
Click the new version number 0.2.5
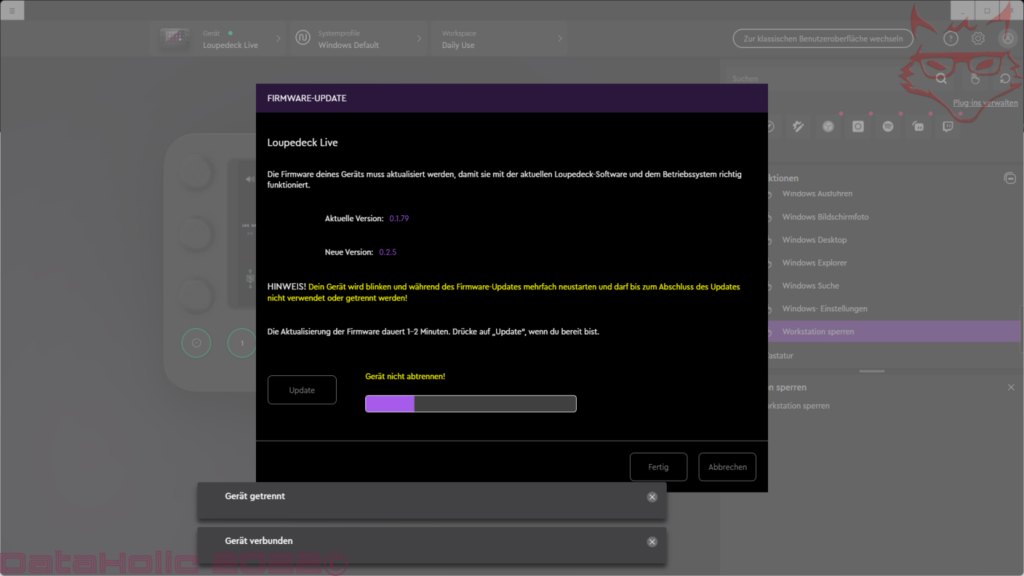tap(387, 252)
